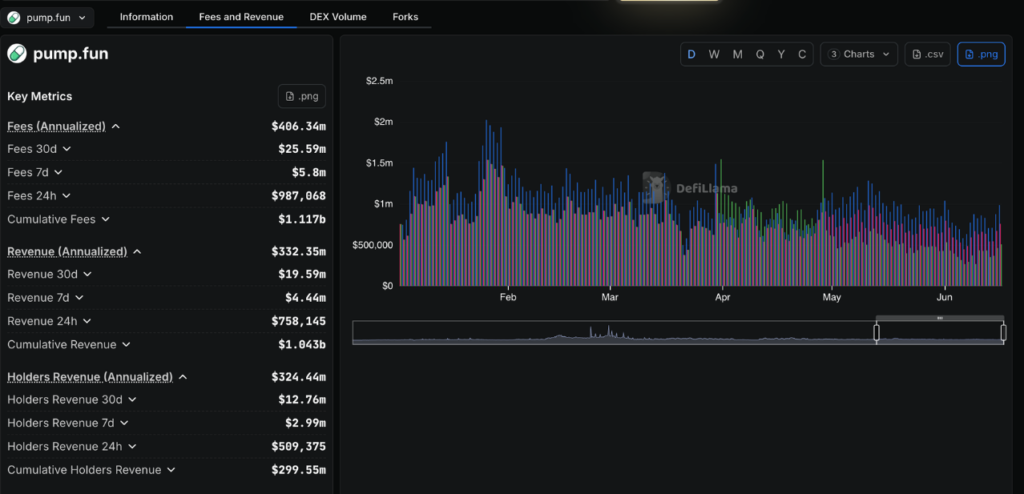Viewport: 1024px width, 494px height.
Task: Select daily (D) chart interval
Action: click(x=692, y=54)
